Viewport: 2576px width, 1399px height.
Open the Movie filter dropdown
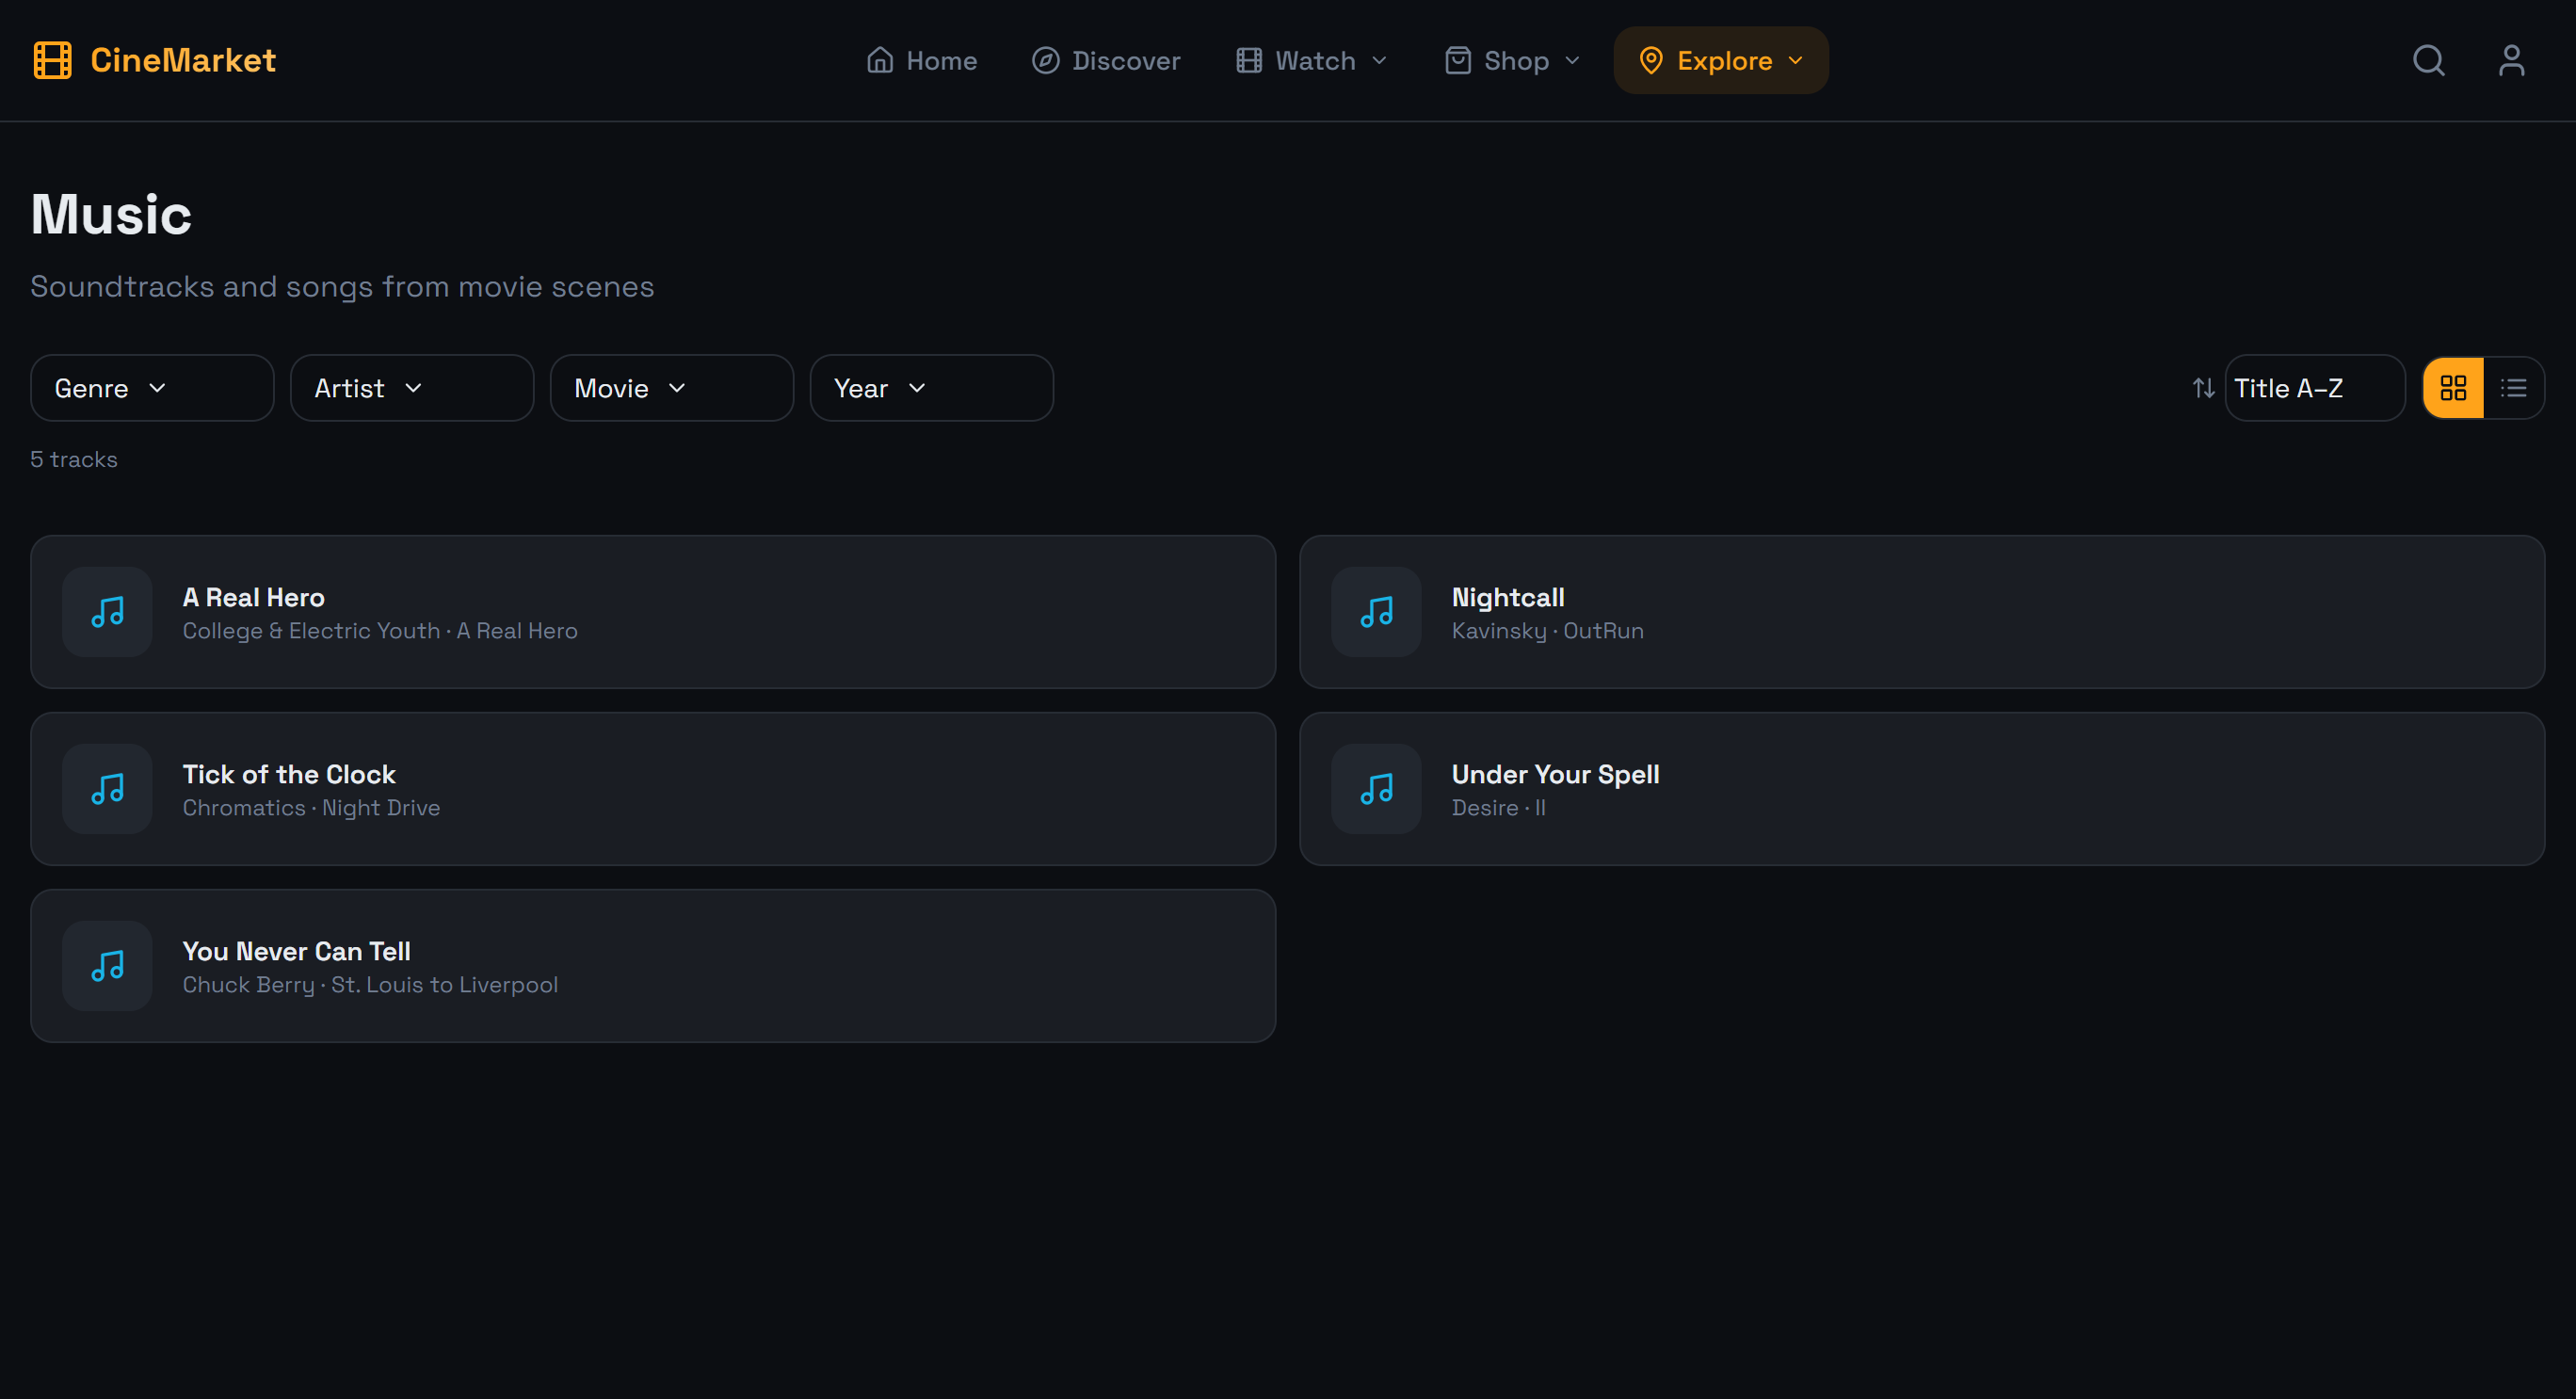pos(671,388)
